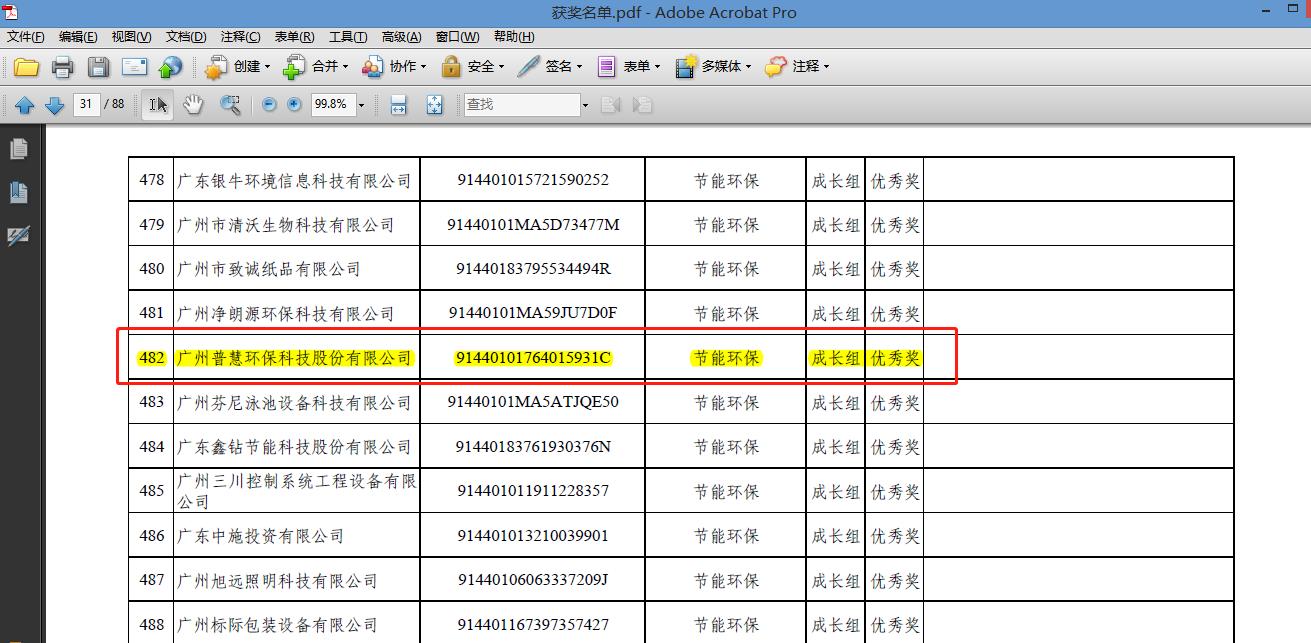Go to next page with down arrow

coord(55,105)
